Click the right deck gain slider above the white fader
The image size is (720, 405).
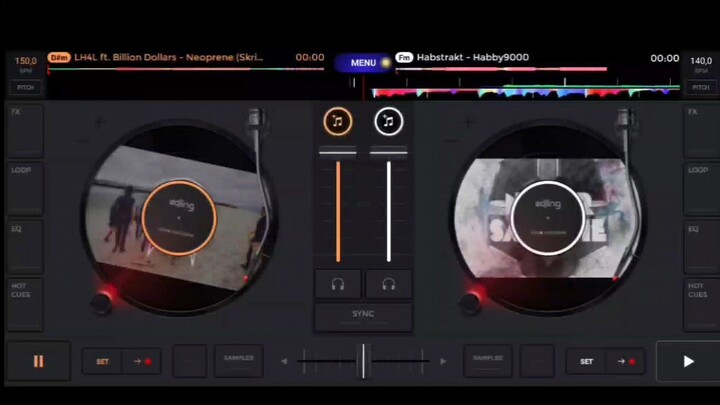[x=388, y=152]
